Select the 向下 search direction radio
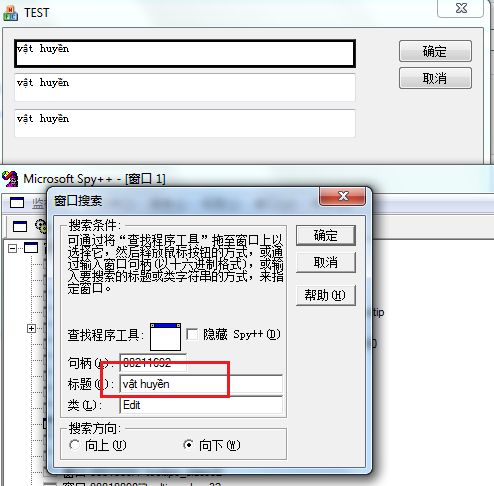This screenshot has width=494, height=486. click(188, 445)
